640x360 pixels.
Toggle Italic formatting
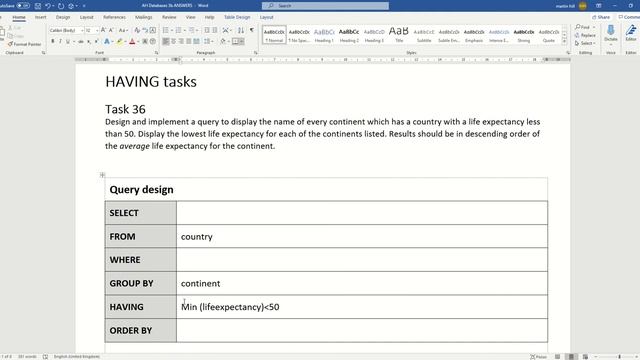tap(60, 41)
